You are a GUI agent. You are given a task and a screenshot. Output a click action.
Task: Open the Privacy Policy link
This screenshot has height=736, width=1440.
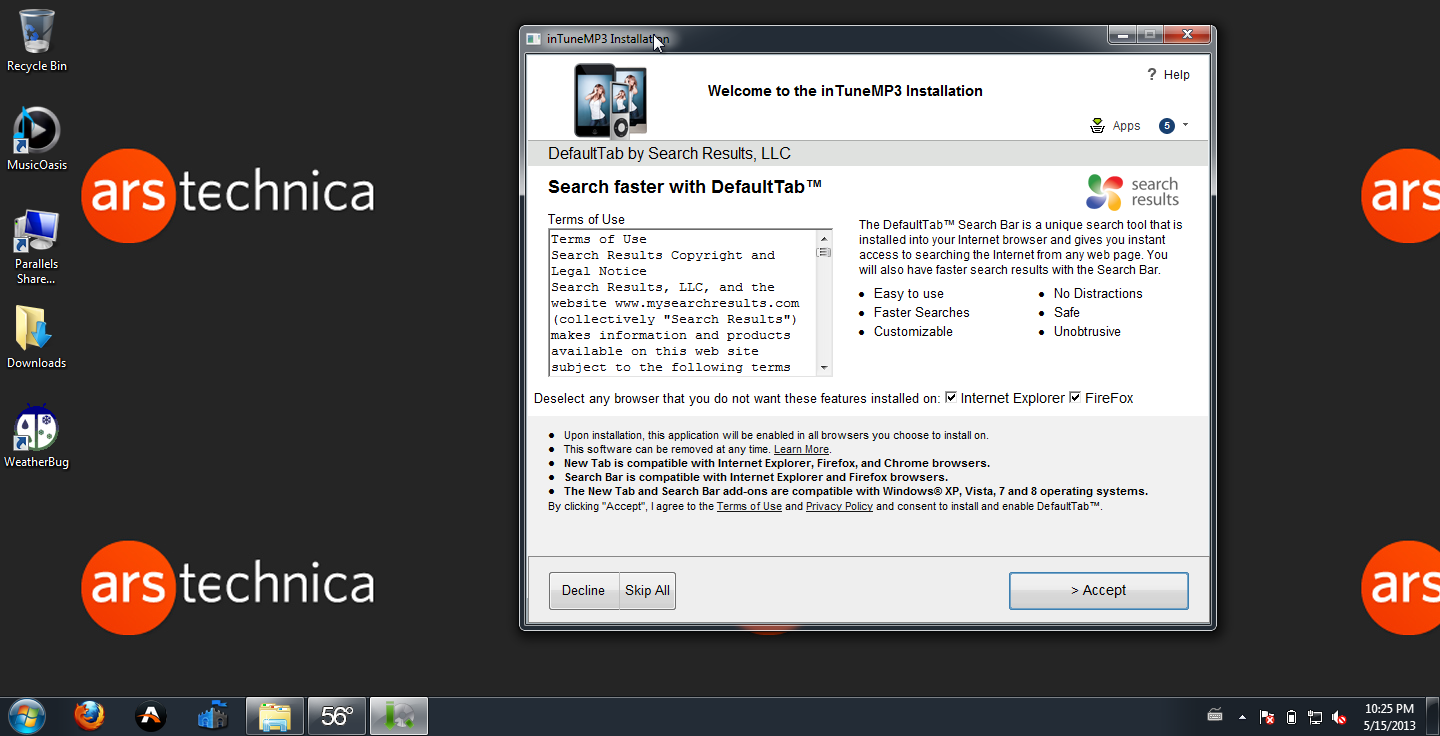(839, 506)
